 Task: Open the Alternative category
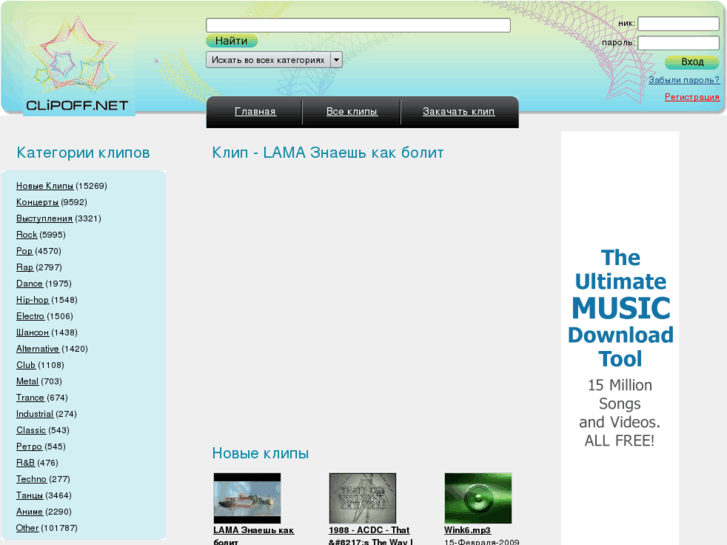[x=38, y=349]
